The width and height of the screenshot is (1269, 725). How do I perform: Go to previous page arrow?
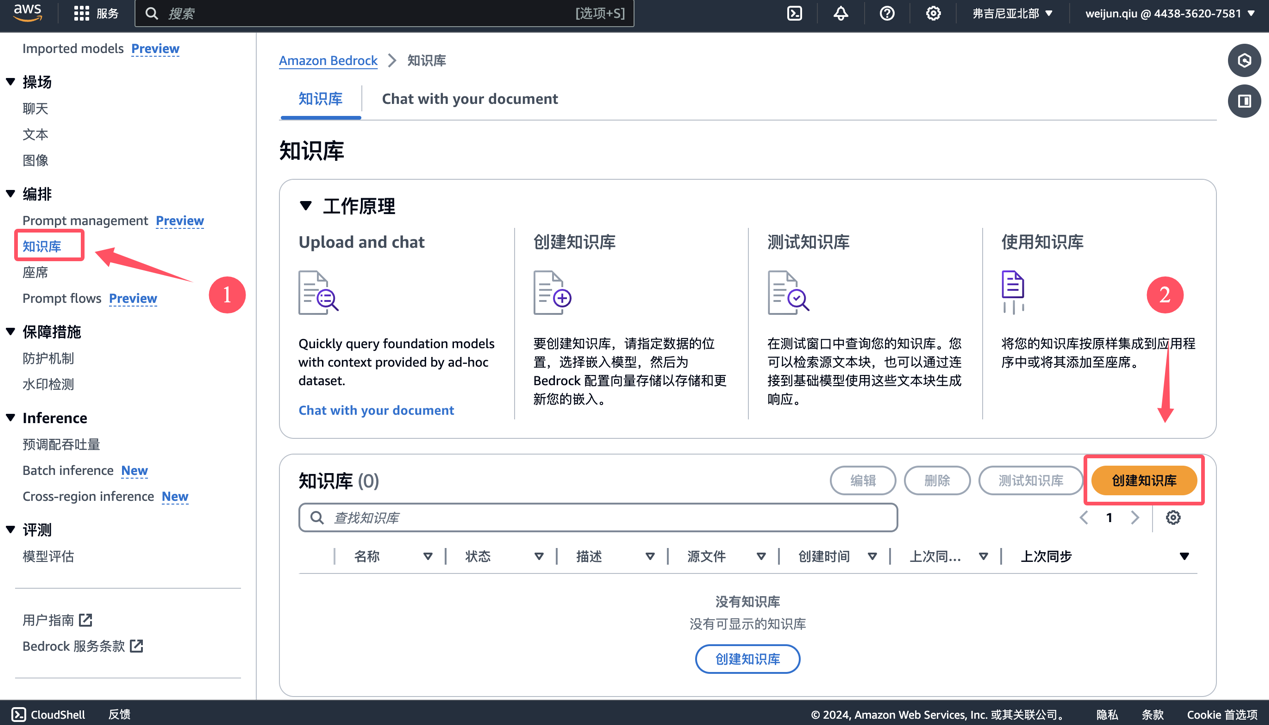1084,518
